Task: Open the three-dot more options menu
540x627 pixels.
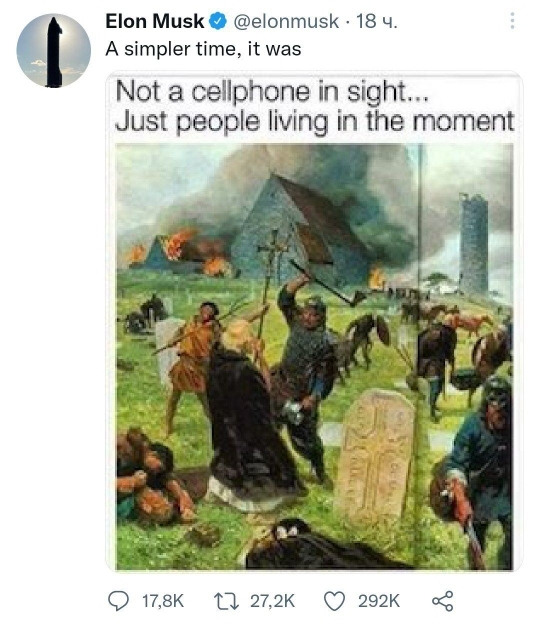Action: coord(512,20)
